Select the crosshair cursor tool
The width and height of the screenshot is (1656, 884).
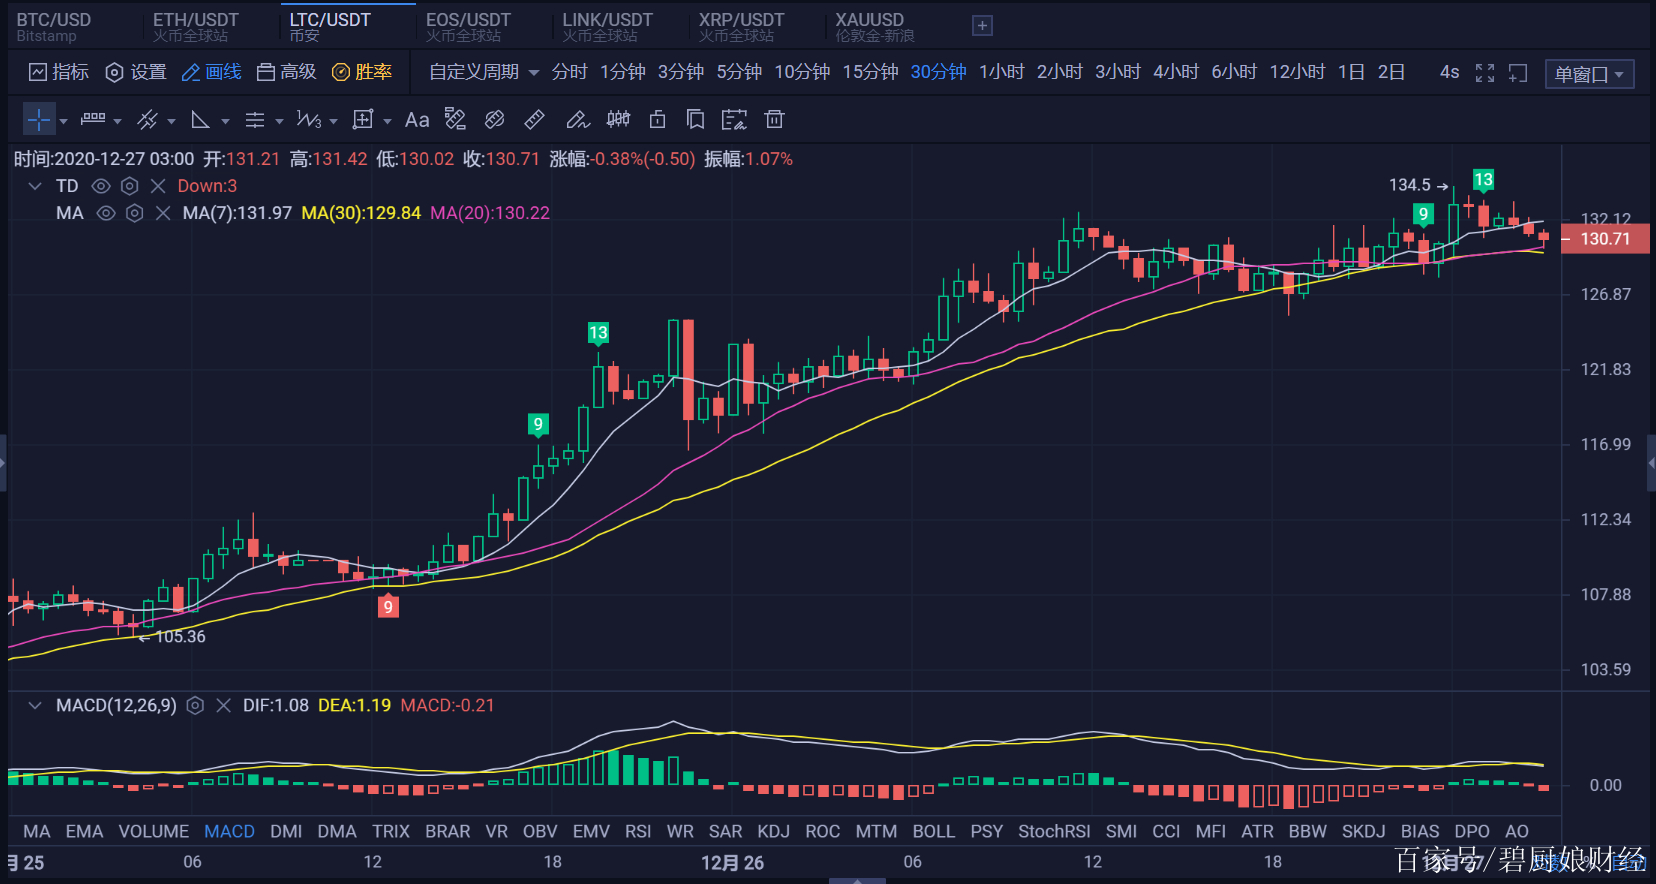[38, 120]
